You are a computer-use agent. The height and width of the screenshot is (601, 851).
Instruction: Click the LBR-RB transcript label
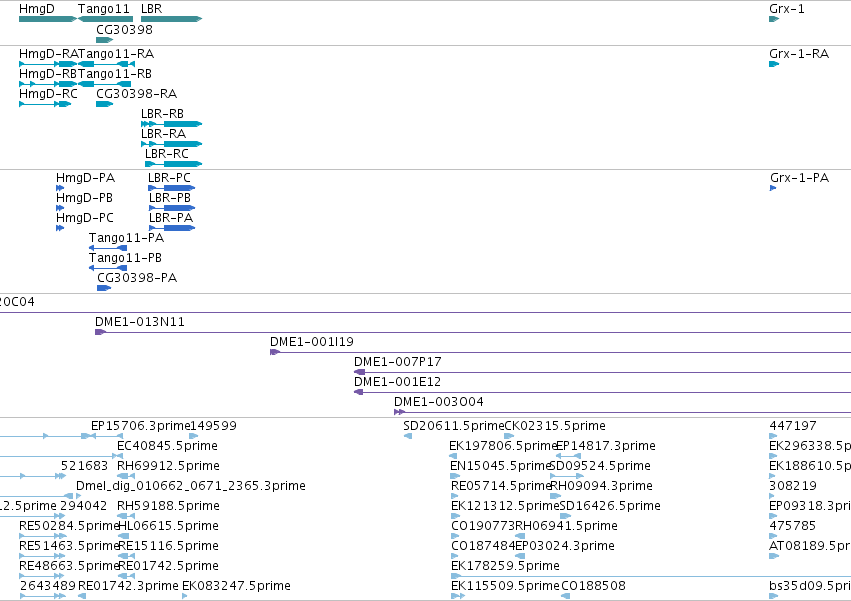(162, 114)
